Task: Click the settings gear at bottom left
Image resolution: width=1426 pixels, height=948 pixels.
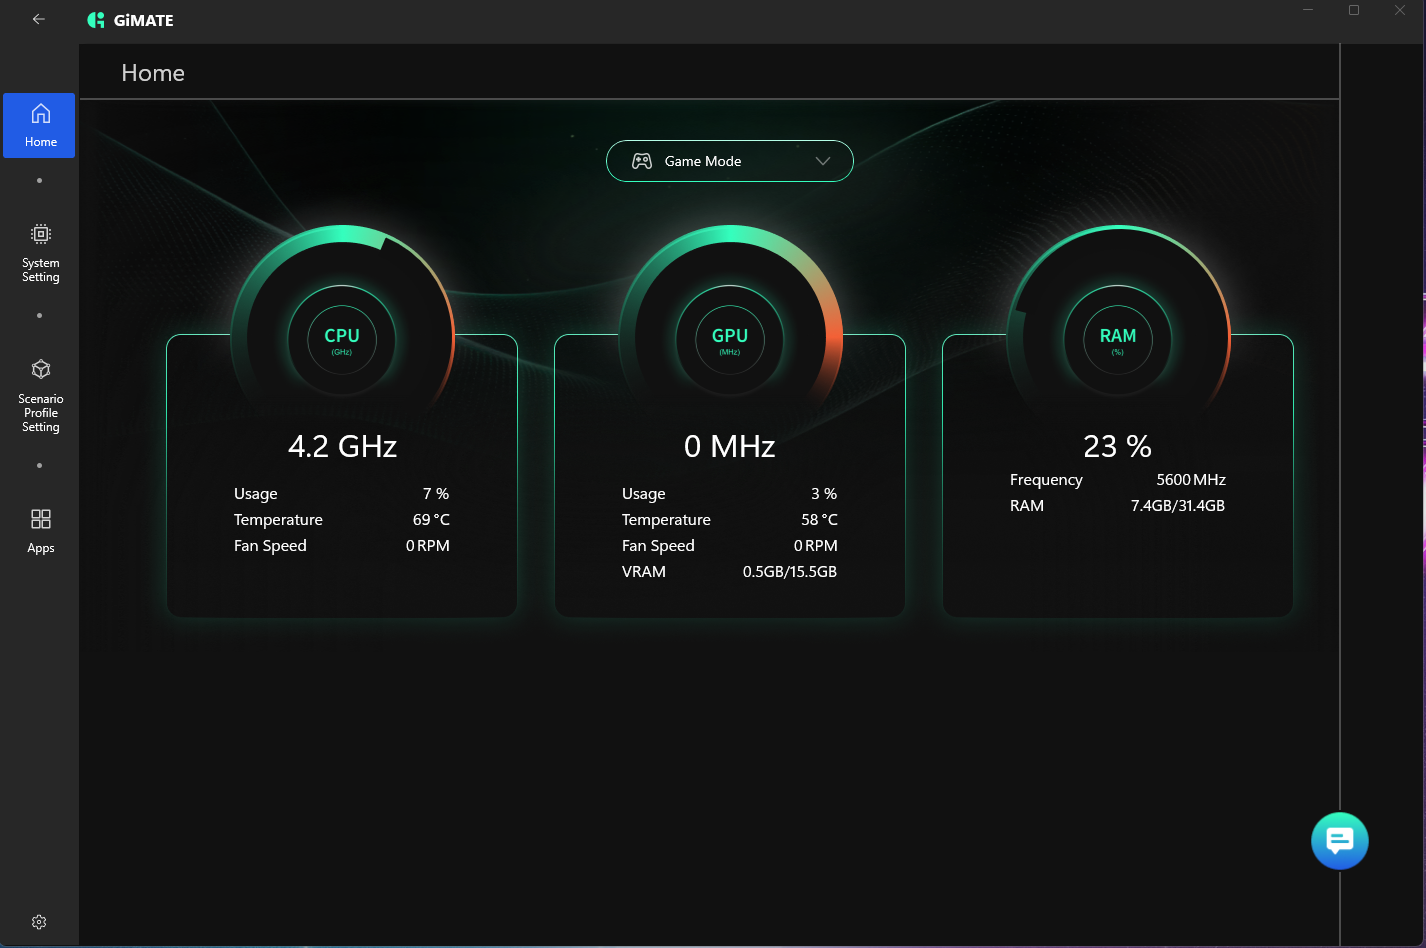Action: coord(39,922)
